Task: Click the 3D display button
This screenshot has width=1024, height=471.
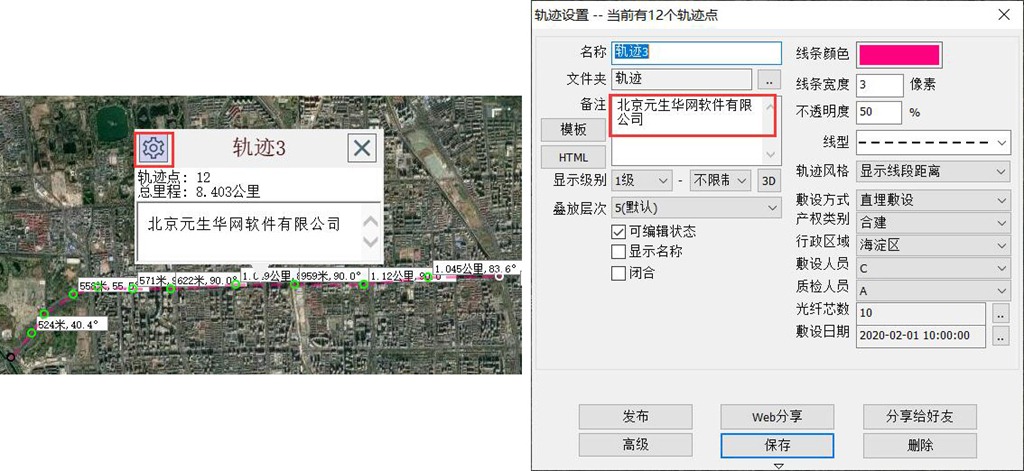Action: [768, 181]
